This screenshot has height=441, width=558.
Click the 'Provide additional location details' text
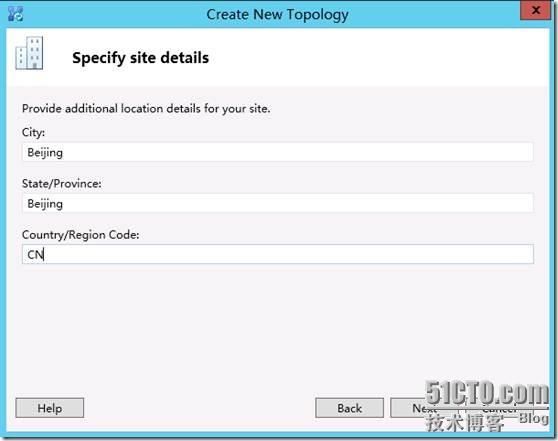point(146,109)
